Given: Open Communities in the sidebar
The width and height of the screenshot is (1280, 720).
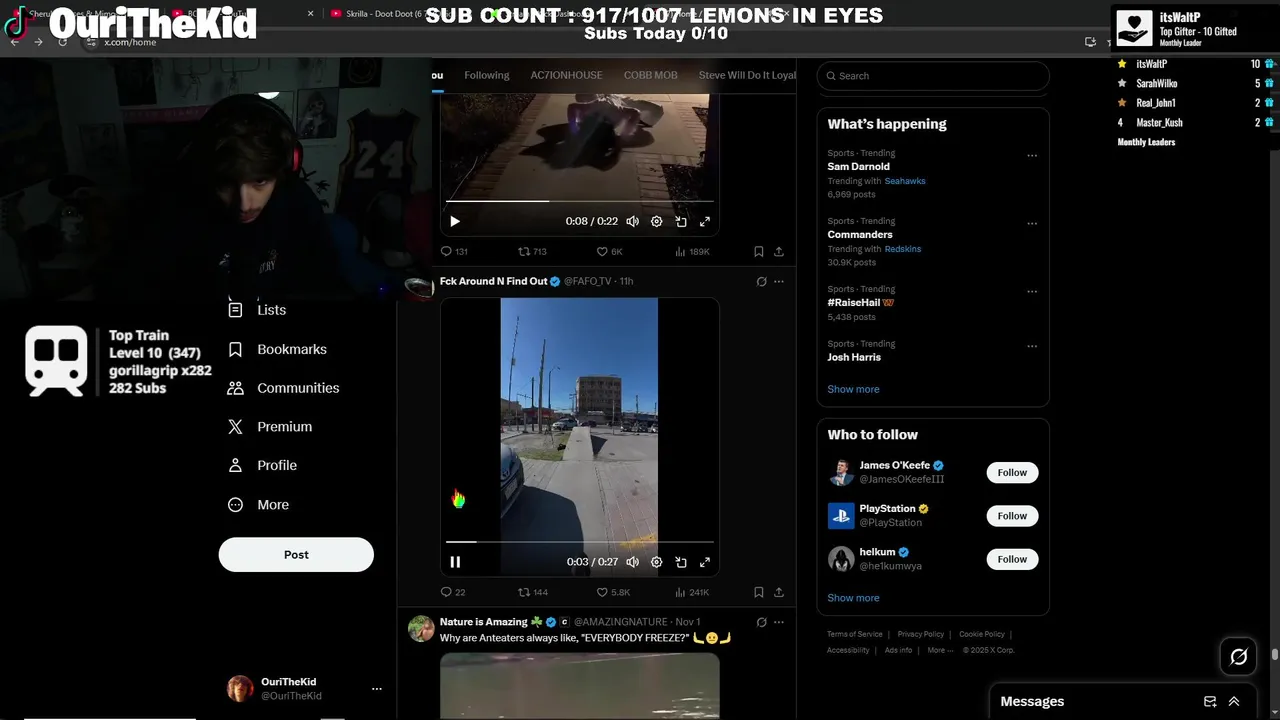Looking at the screenshot, I should coord(284,388).
